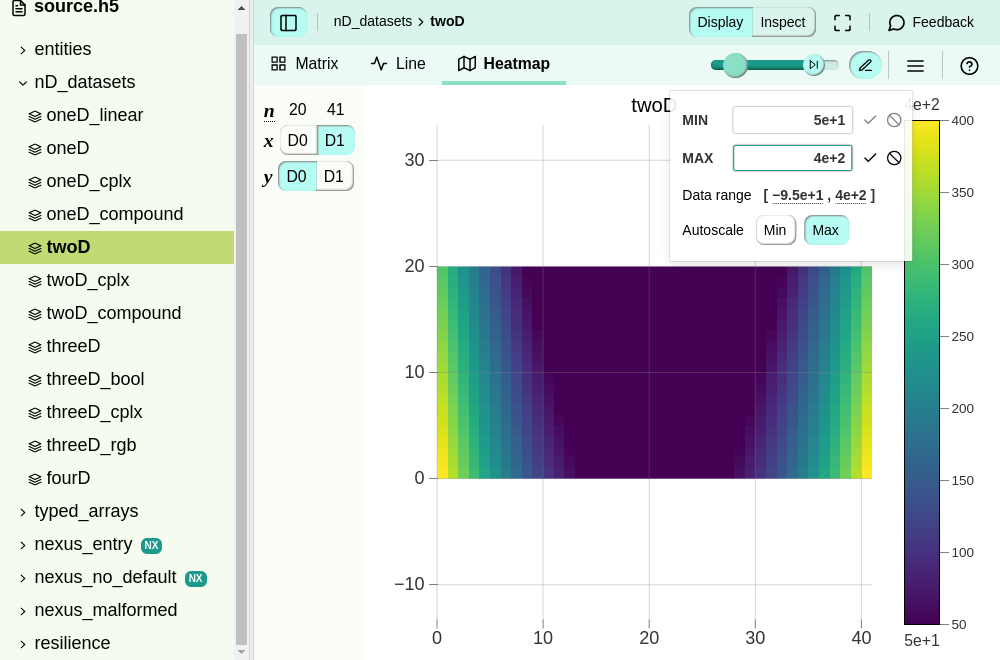The image size is (1000, 660).
Task: Open the help question mark icon
Action: (969, 65)
